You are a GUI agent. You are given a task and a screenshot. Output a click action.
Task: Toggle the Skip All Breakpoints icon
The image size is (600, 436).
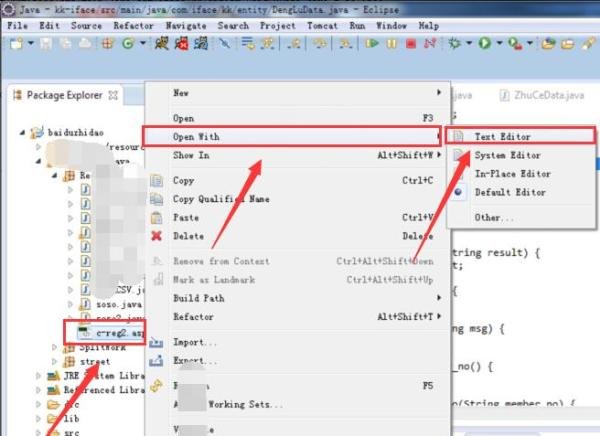click(x=225, y=44)
